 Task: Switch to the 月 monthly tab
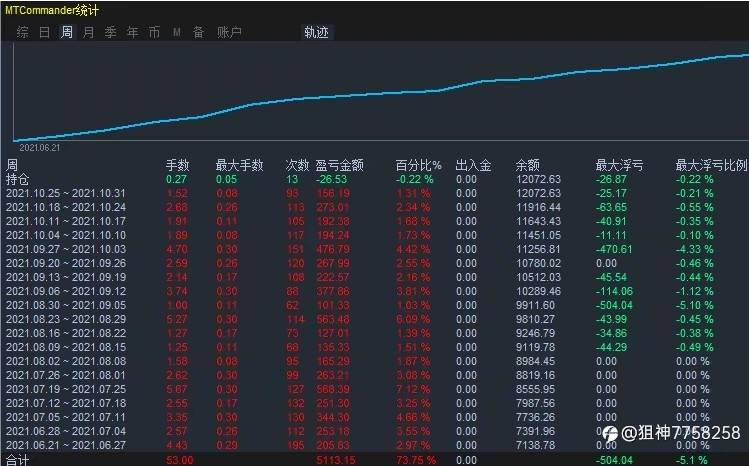[88, 32]
